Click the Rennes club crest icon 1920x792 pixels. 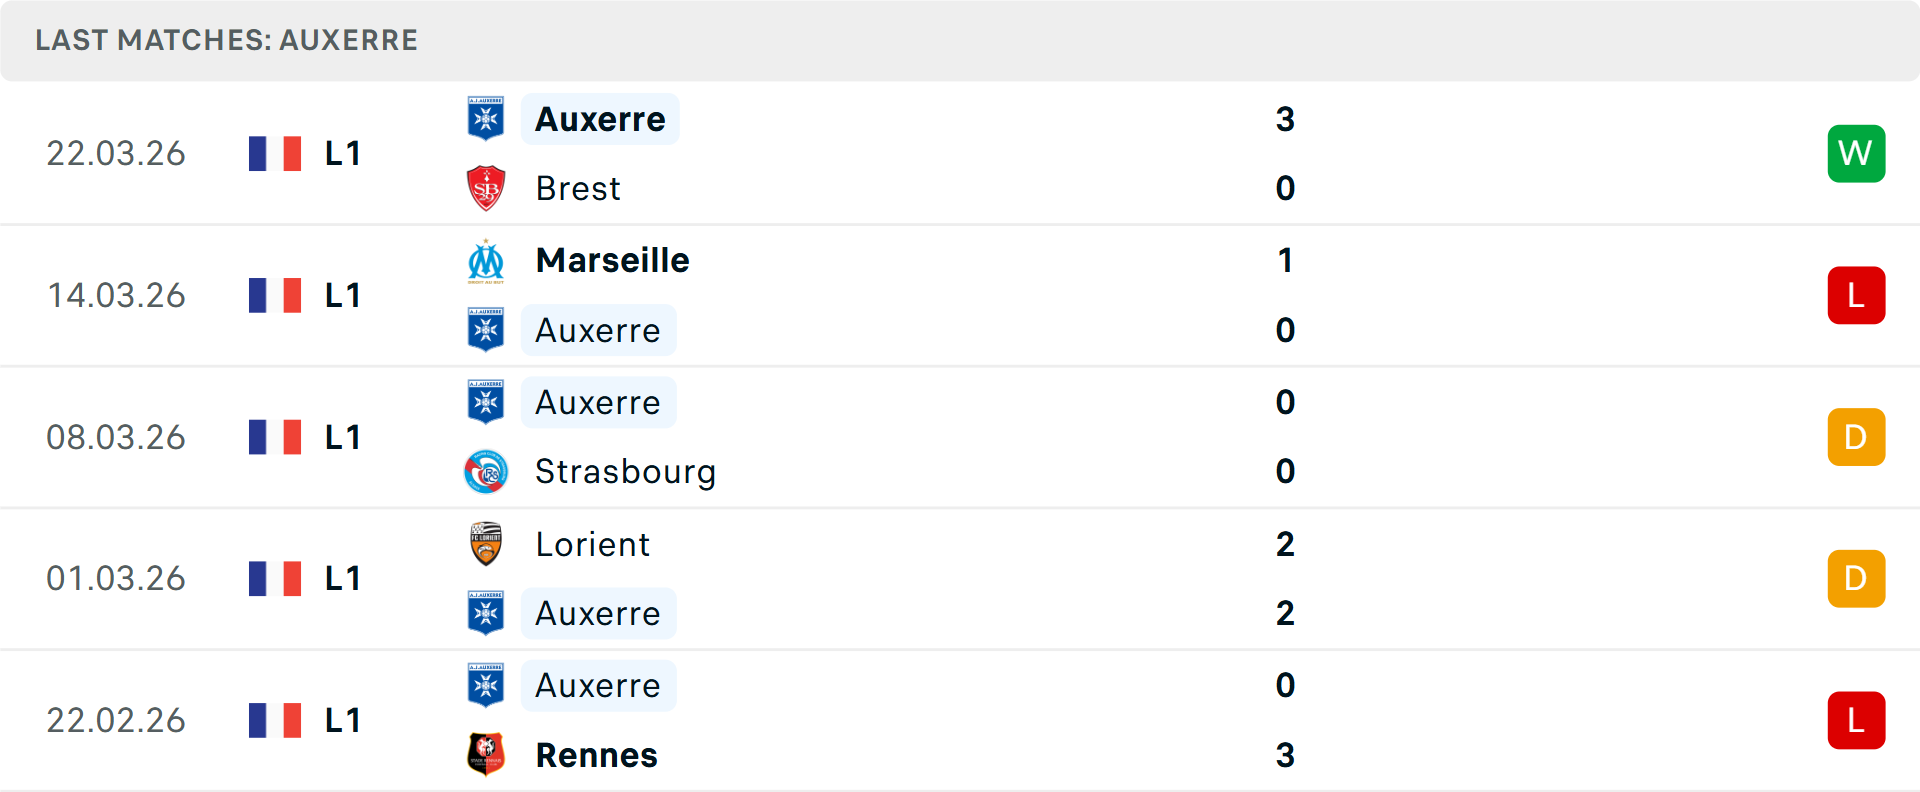point(486,755)
